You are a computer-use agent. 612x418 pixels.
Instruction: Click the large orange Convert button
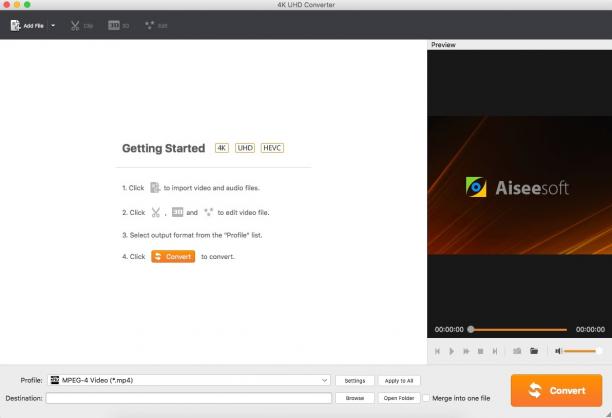coord(556,390)
